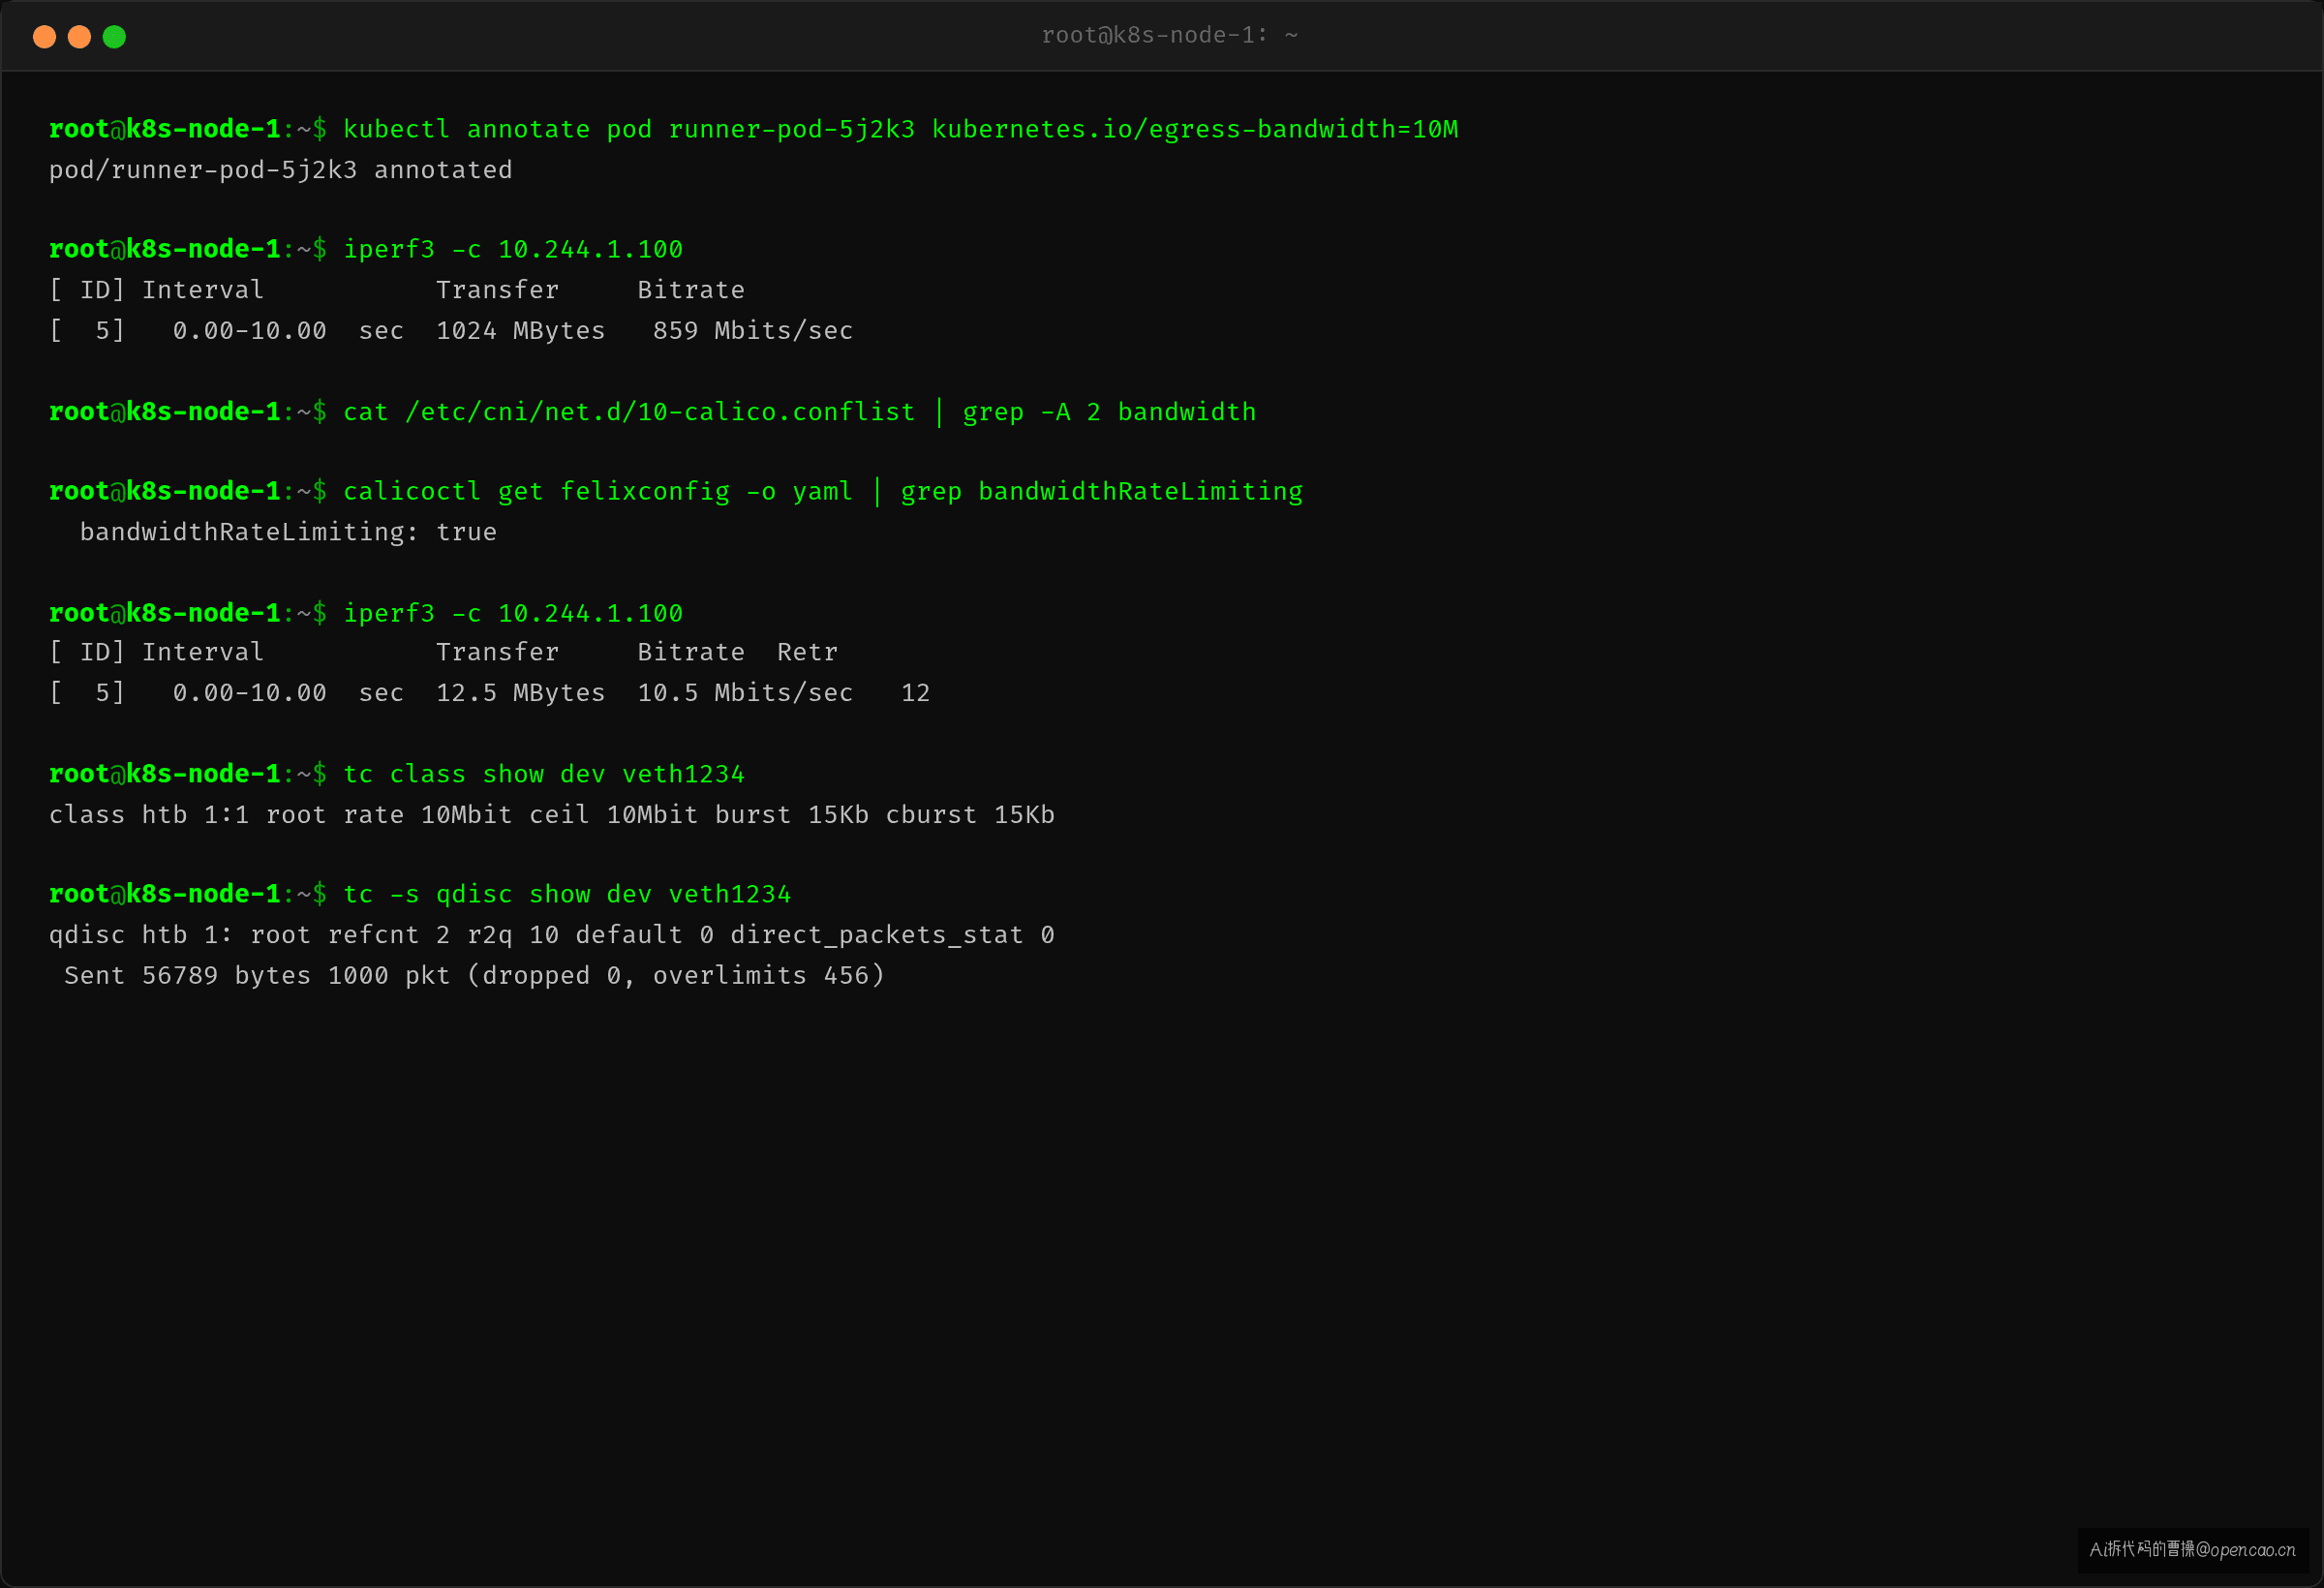
Task: Click the red close window button
Action: point(44,37)
